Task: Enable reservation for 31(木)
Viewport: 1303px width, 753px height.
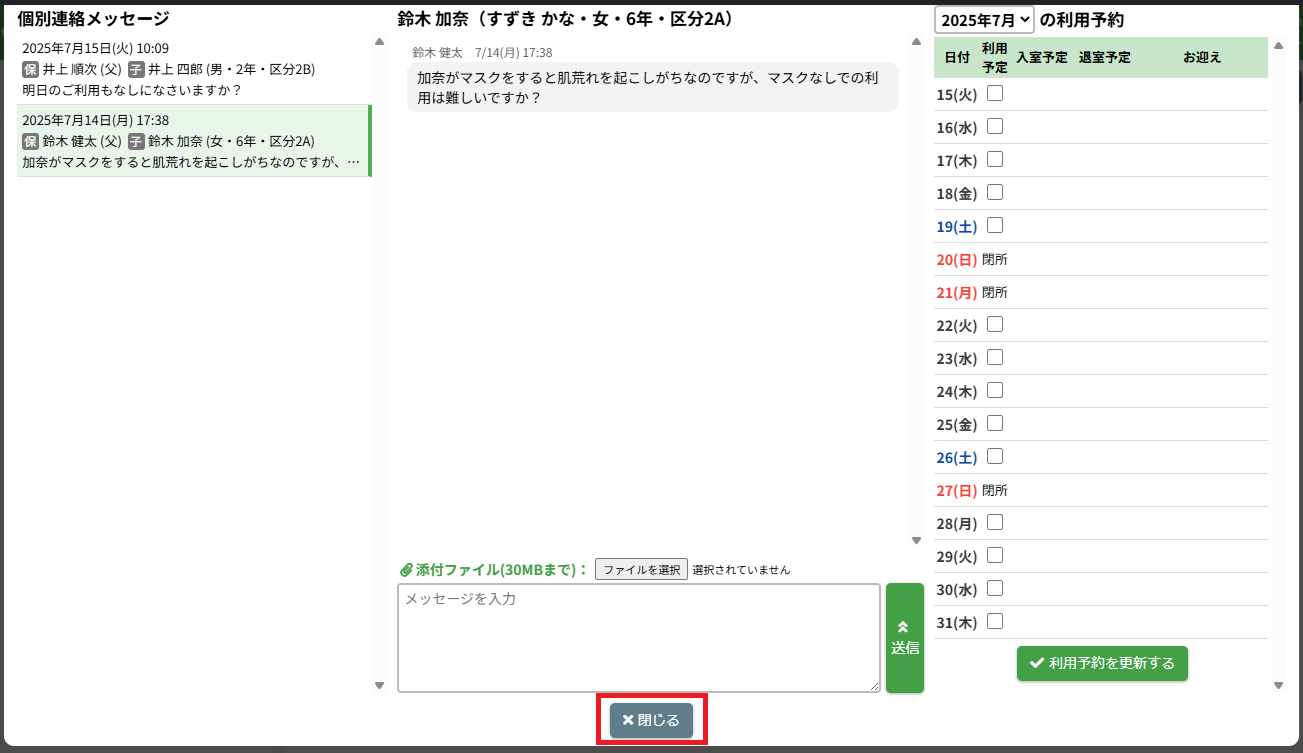Action: 995,621
